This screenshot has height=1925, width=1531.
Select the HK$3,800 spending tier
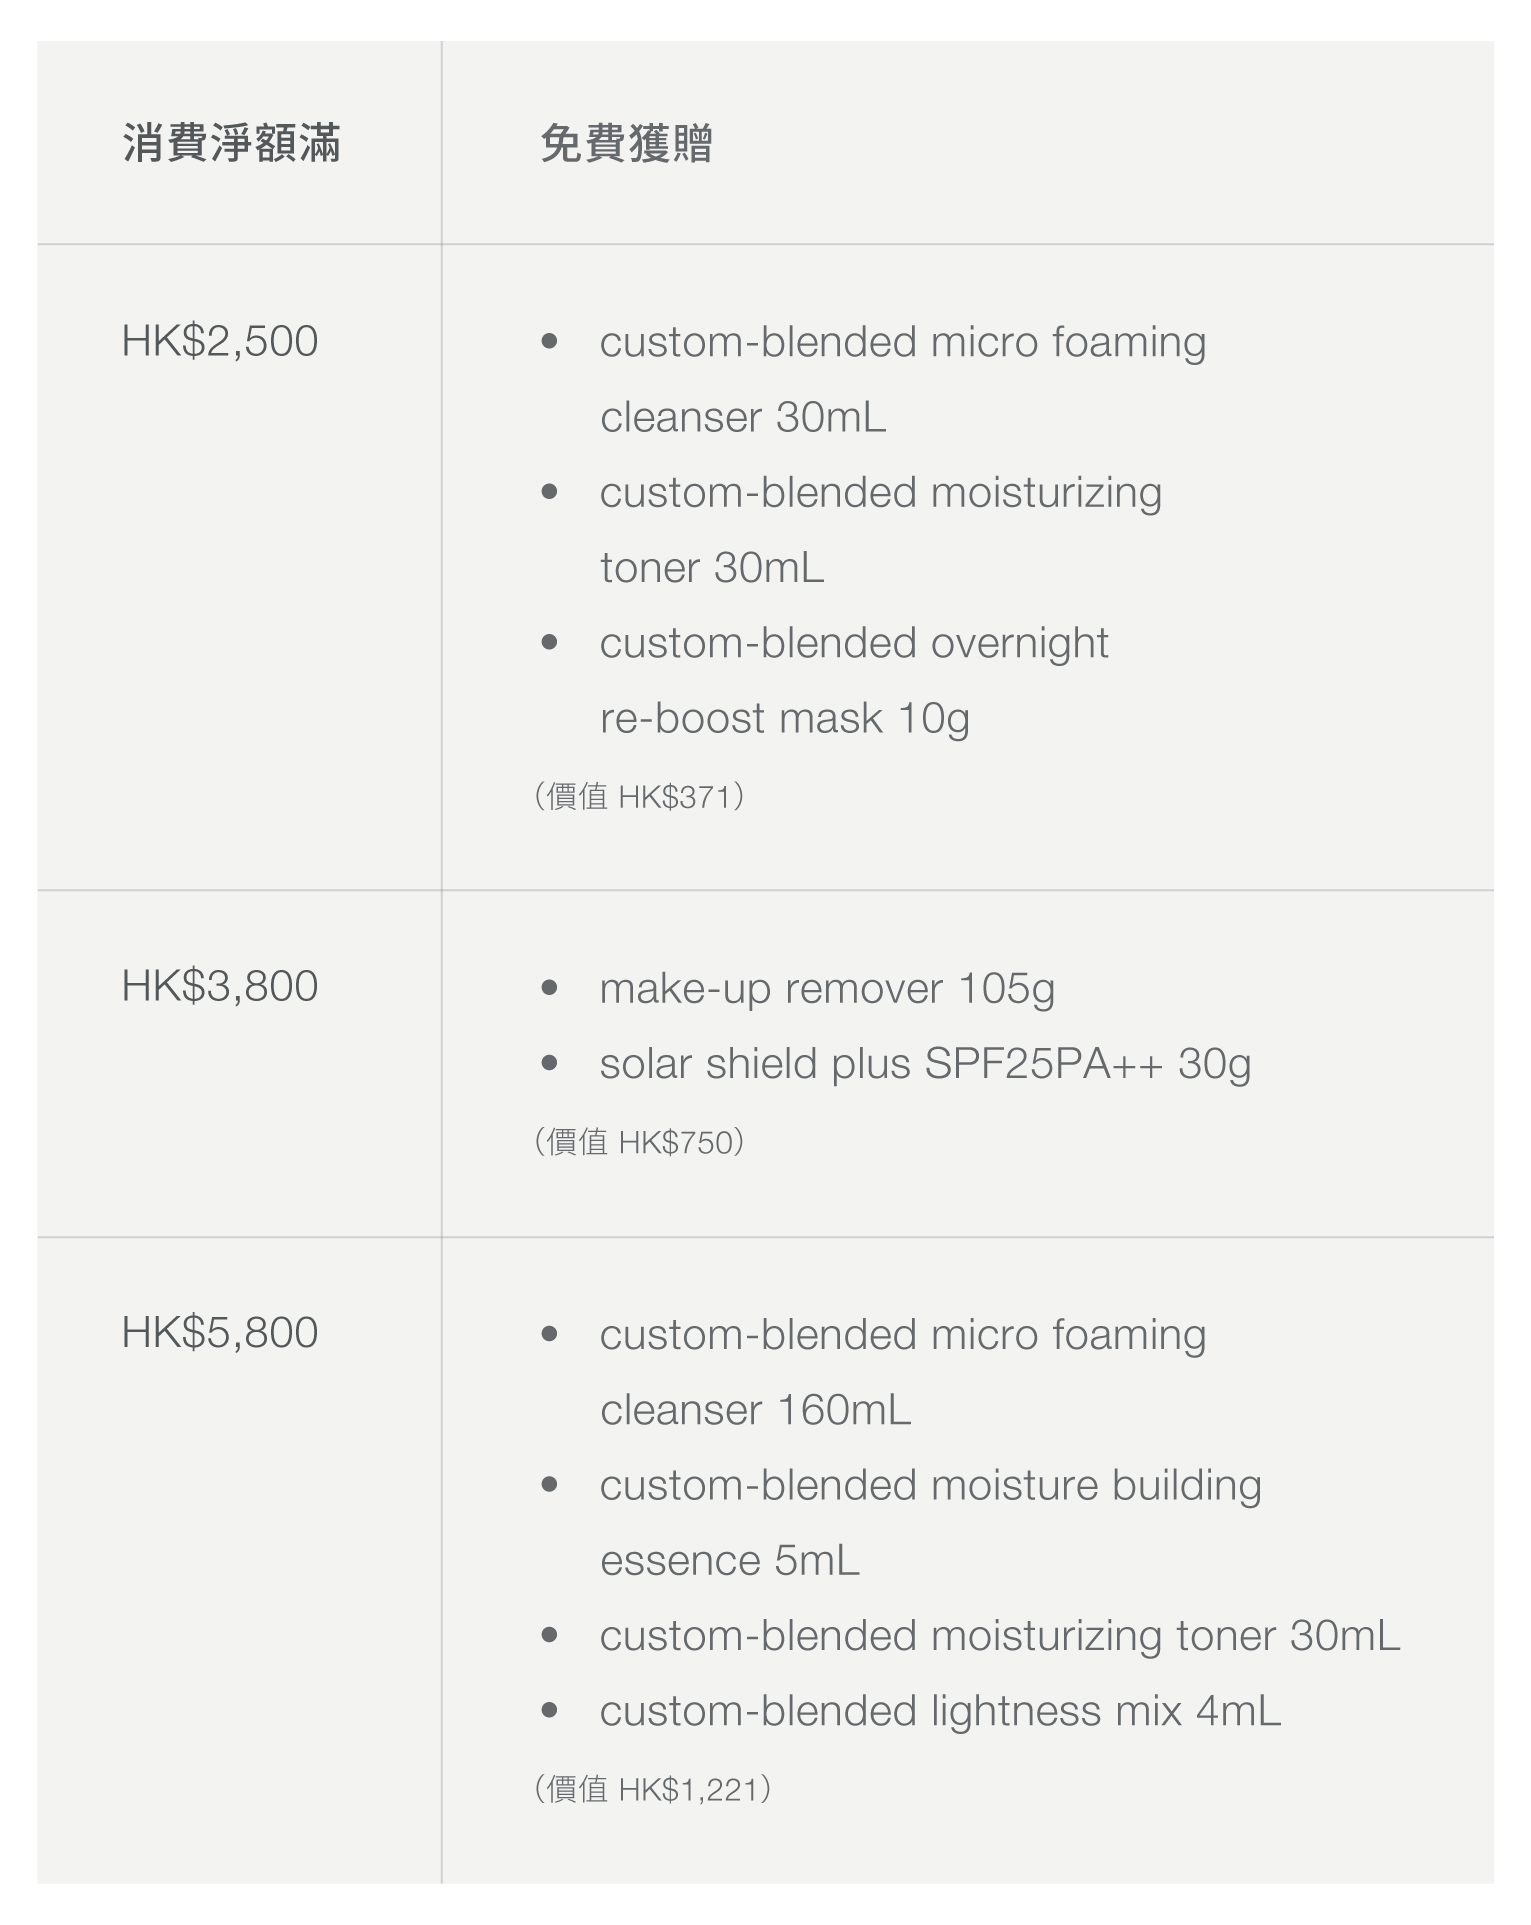(x=220, y=986)
